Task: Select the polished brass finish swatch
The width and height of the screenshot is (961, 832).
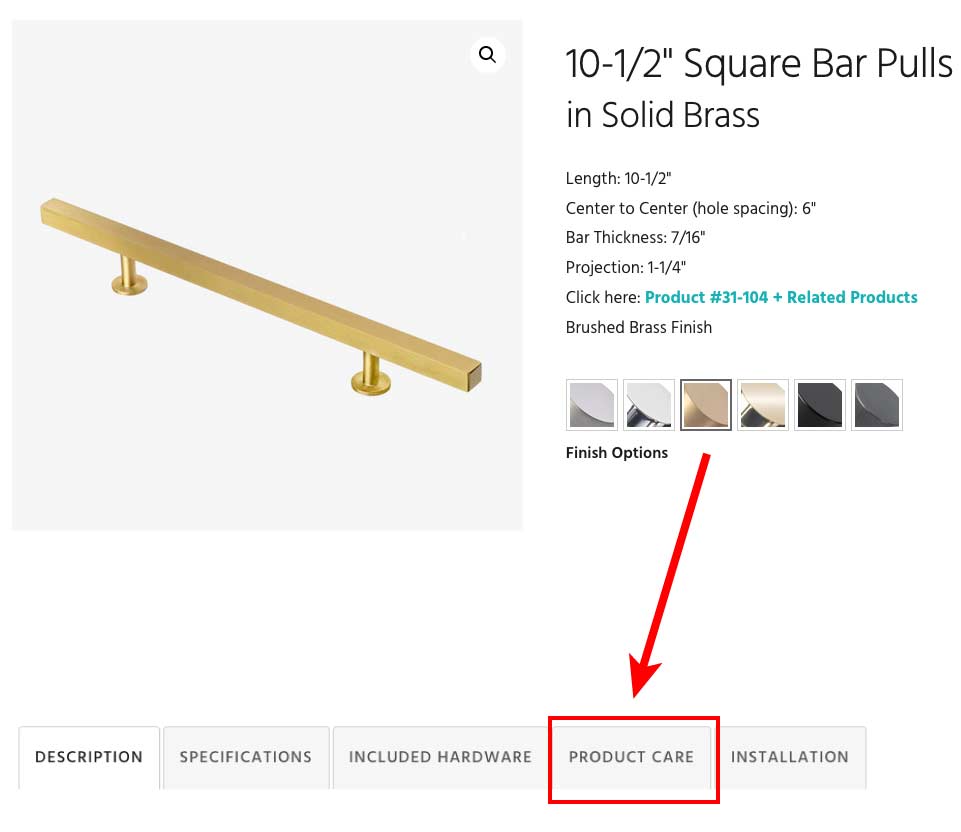Action: (762, 404)
